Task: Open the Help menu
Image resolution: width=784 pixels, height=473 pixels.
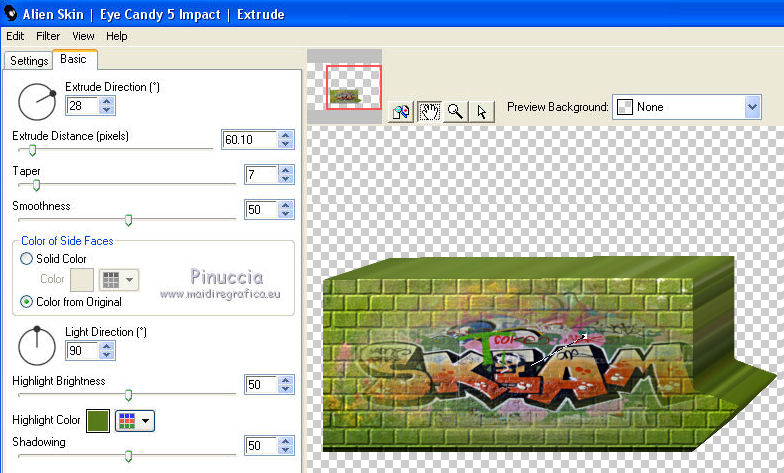Action: point(116,36)
